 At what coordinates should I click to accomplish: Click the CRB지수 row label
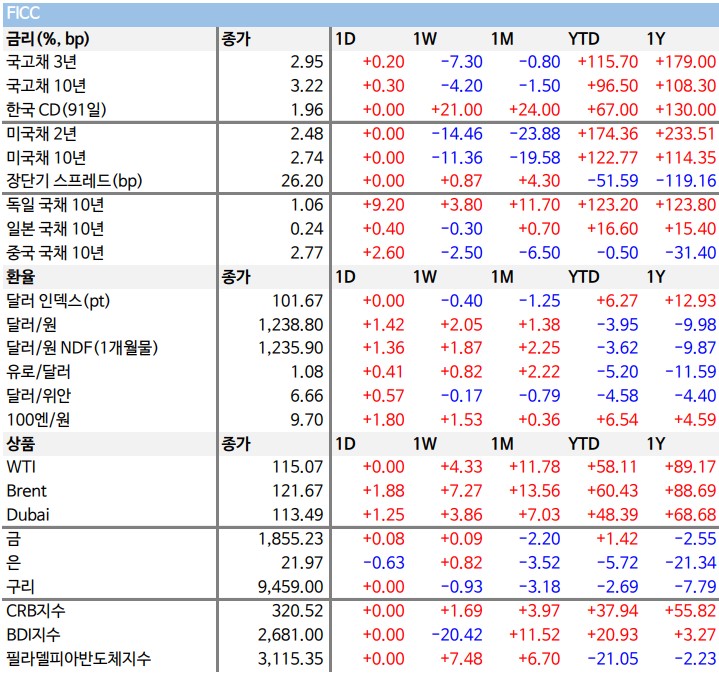pos(36,611)
